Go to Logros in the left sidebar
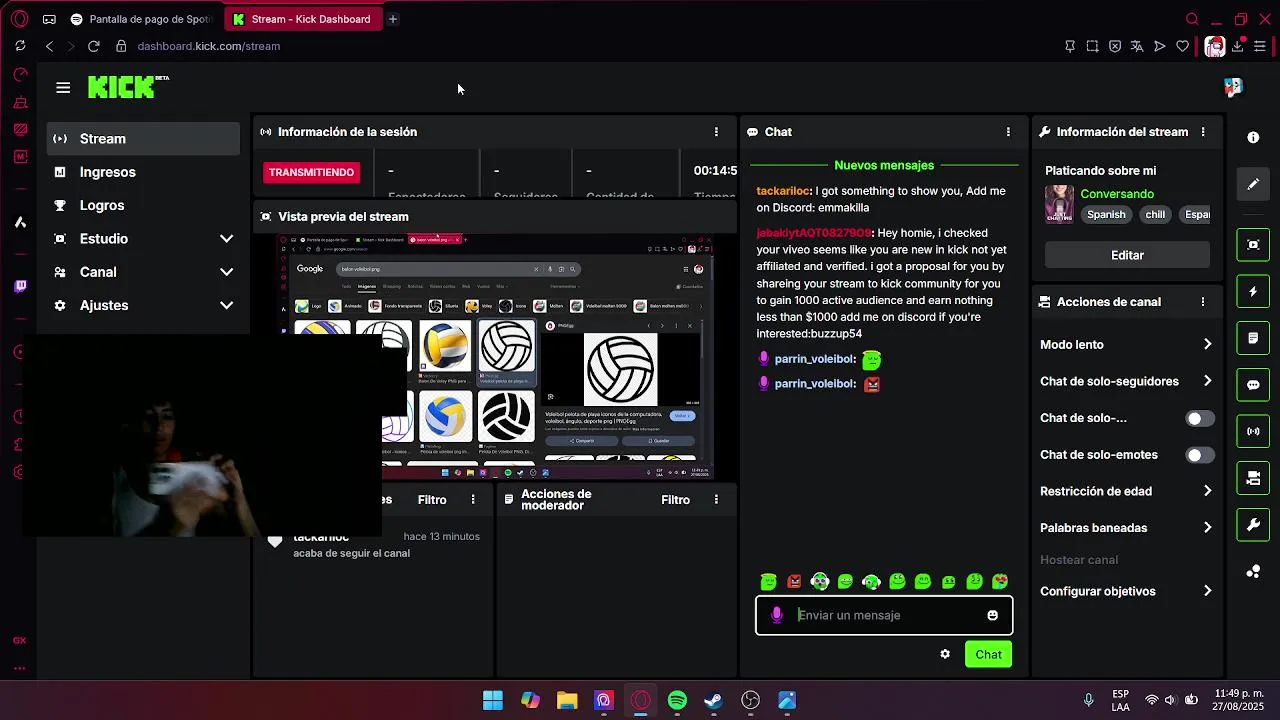The image size is (1280, 720). (x=143, y=205)
